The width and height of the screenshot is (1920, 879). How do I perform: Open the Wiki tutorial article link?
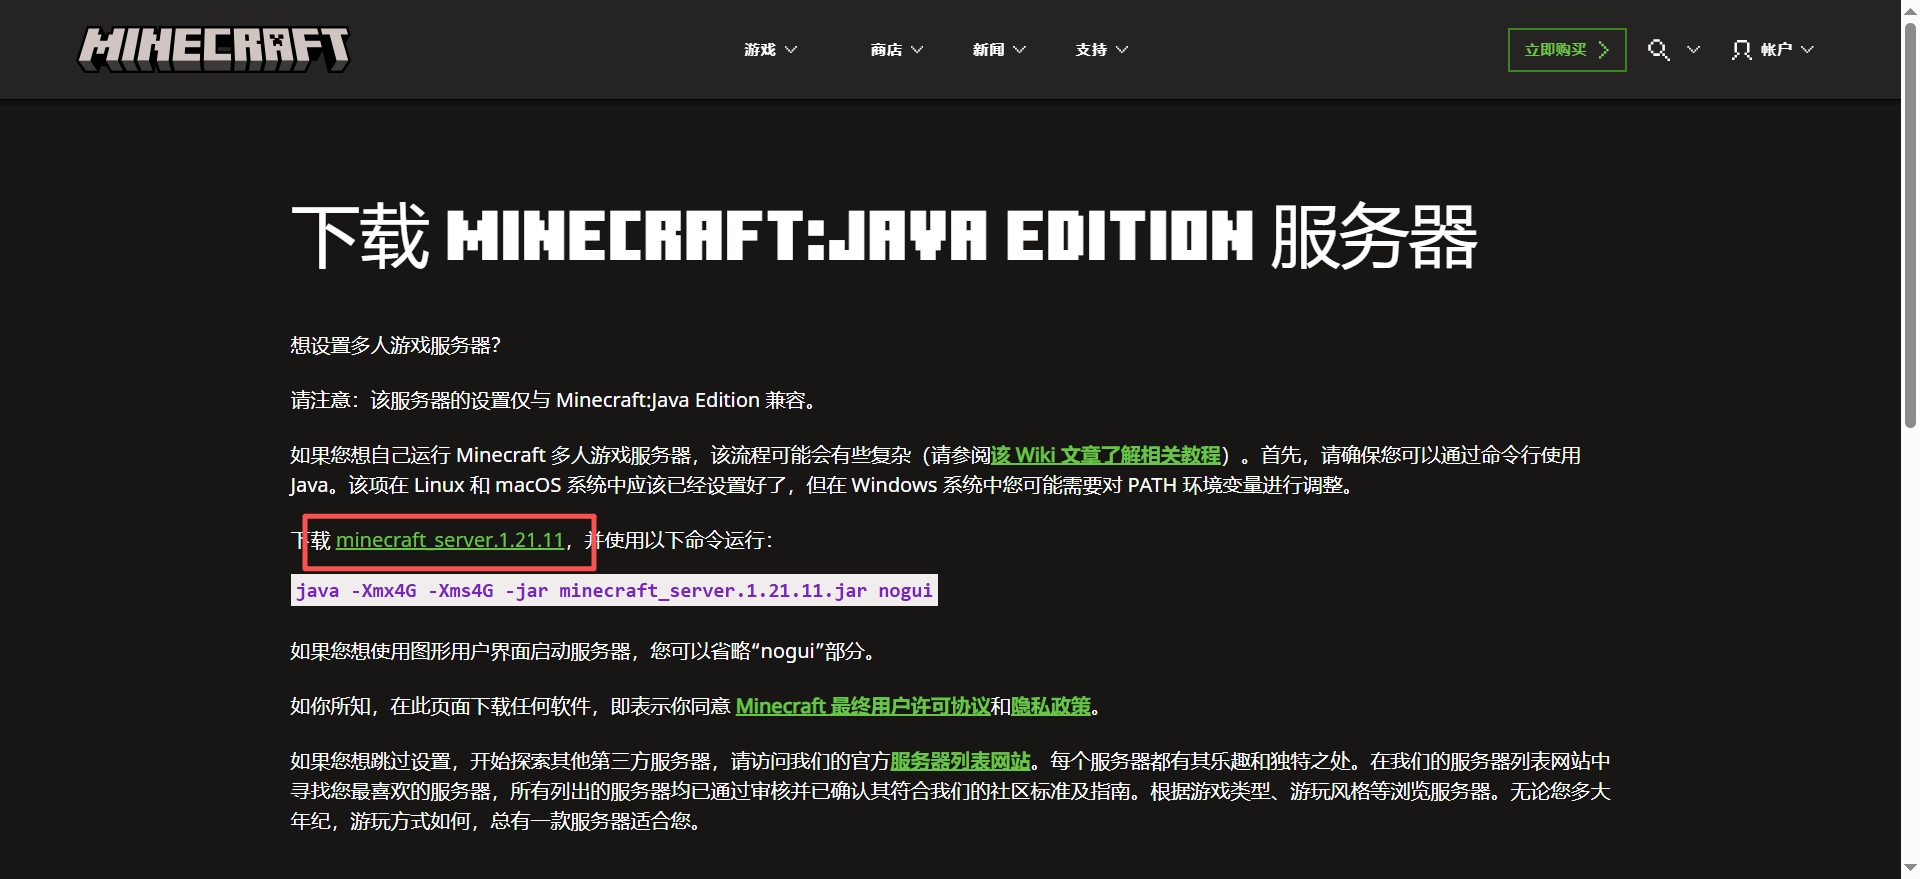pyautogui.click(x=1106, y=455)
